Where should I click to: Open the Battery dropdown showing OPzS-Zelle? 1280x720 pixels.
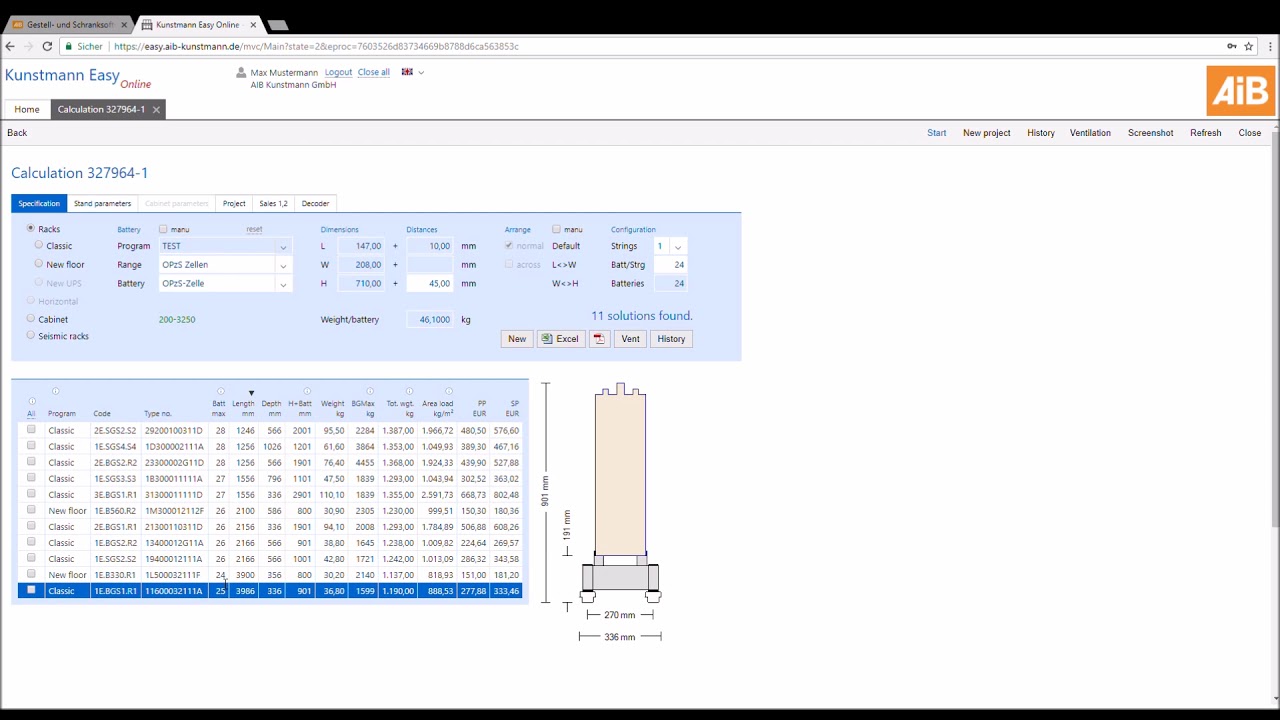coord(225,284)
